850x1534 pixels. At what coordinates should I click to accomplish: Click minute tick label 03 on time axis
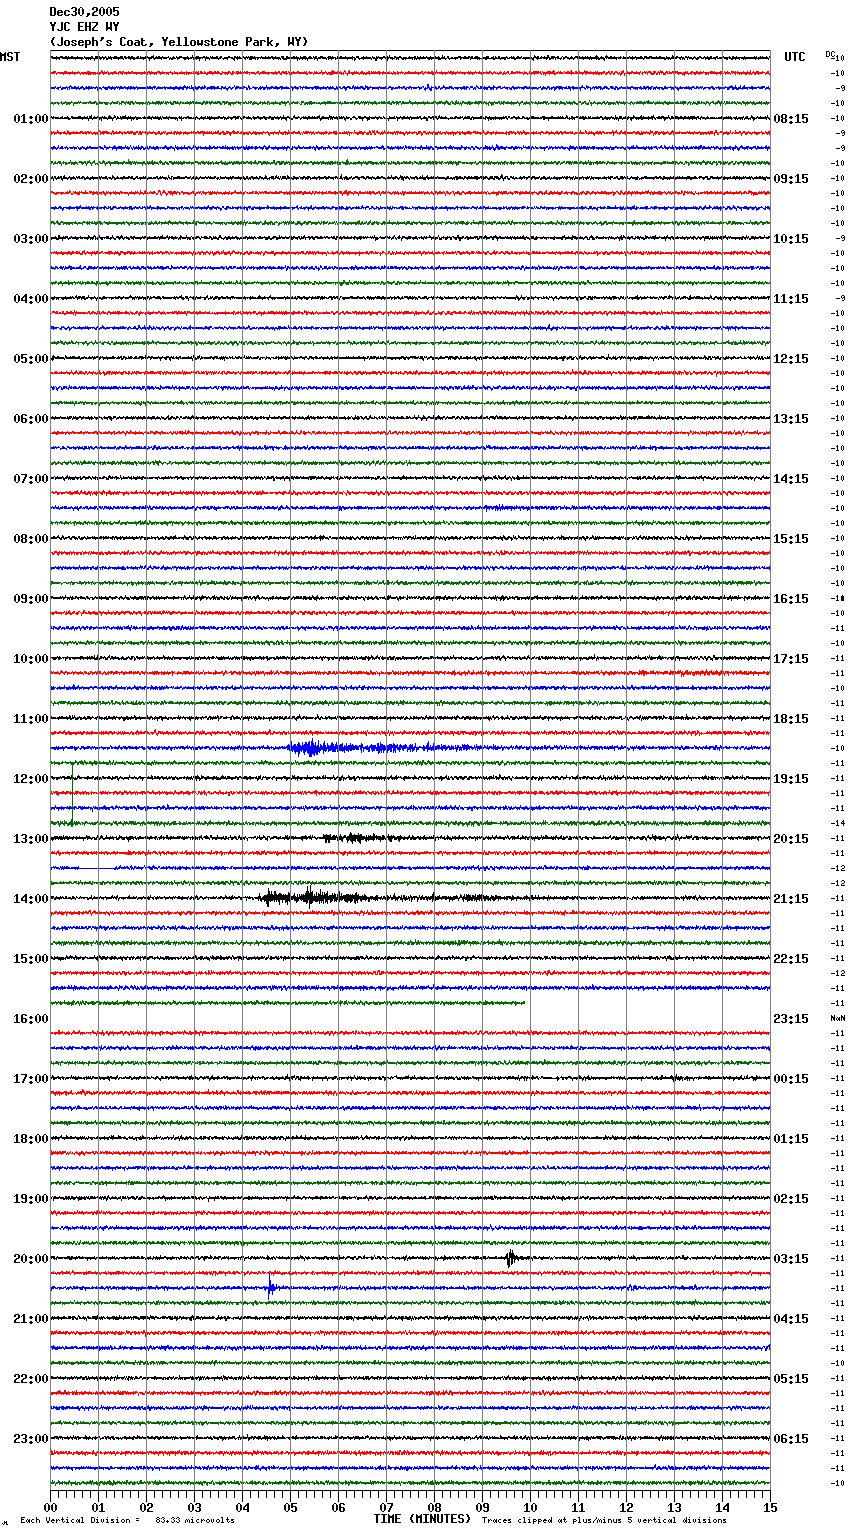(194, 1507)
